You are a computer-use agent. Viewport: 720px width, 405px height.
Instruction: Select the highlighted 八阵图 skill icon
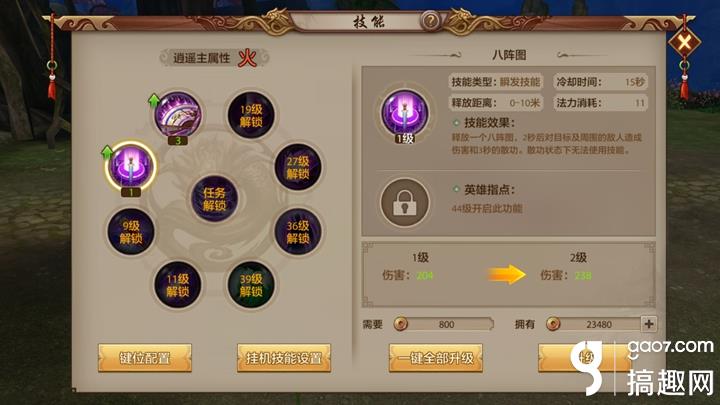131,167
